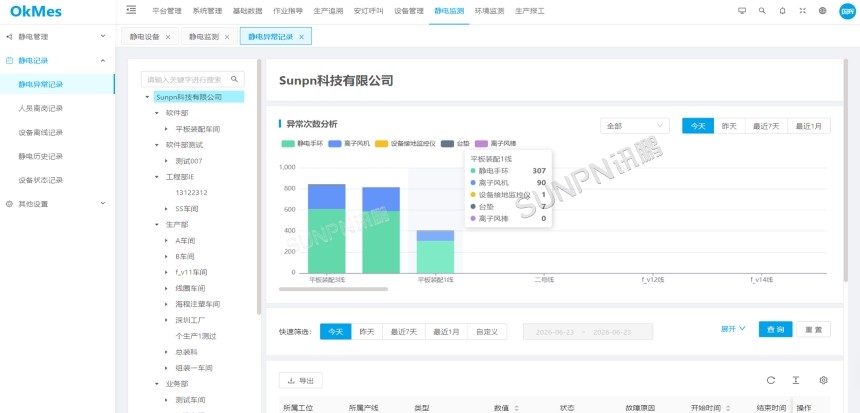Open the user avatar menu
The width and height of the screenshot is (860, 413).
tap(847, 11)
